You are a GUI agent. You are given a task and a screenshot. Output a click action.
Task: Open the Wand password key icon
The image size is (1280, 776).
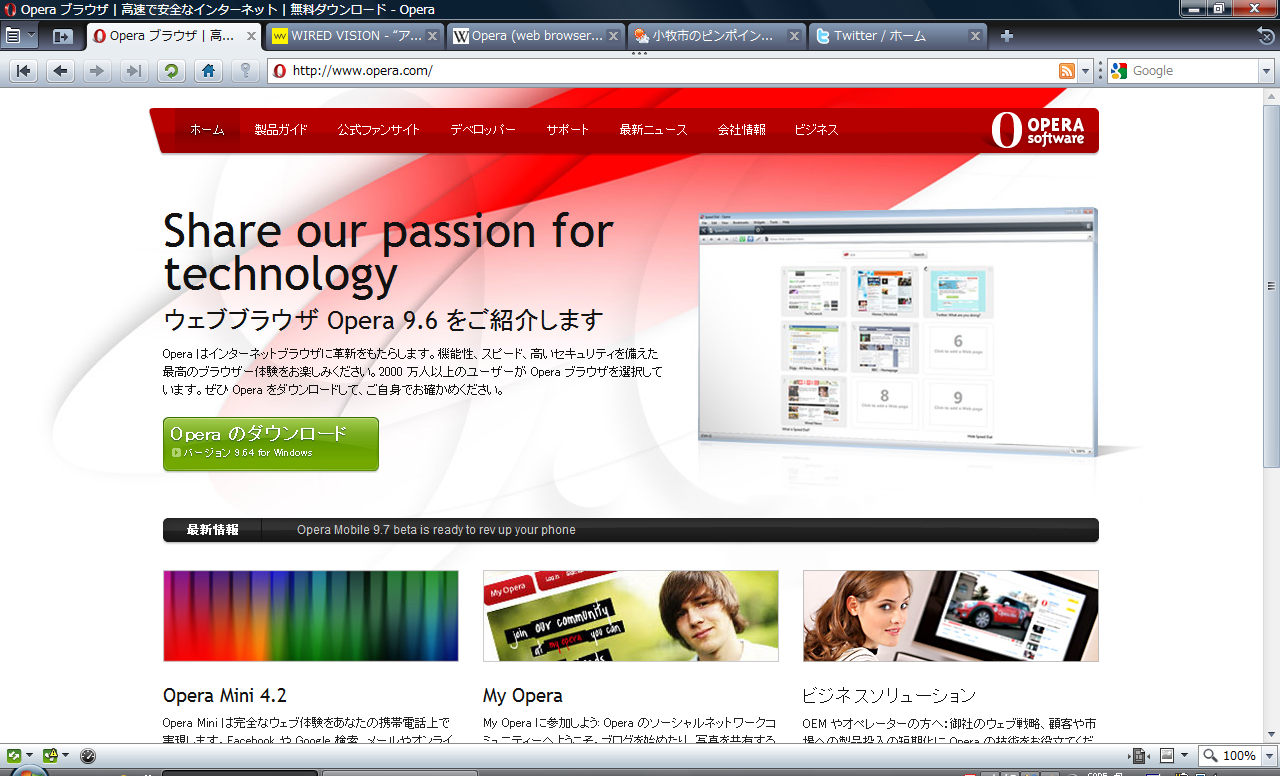[x=244, y=71]
